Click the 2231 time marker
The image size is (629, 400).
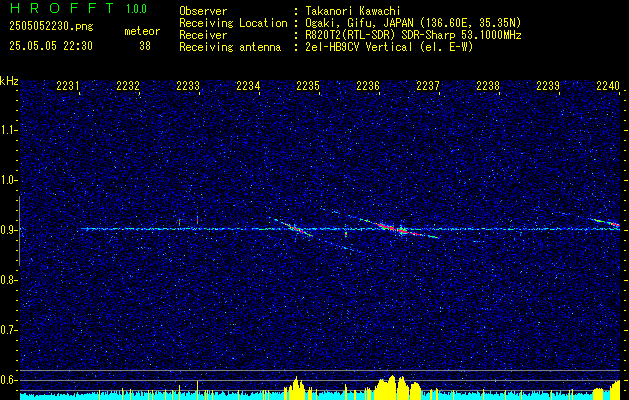point(68,86)
